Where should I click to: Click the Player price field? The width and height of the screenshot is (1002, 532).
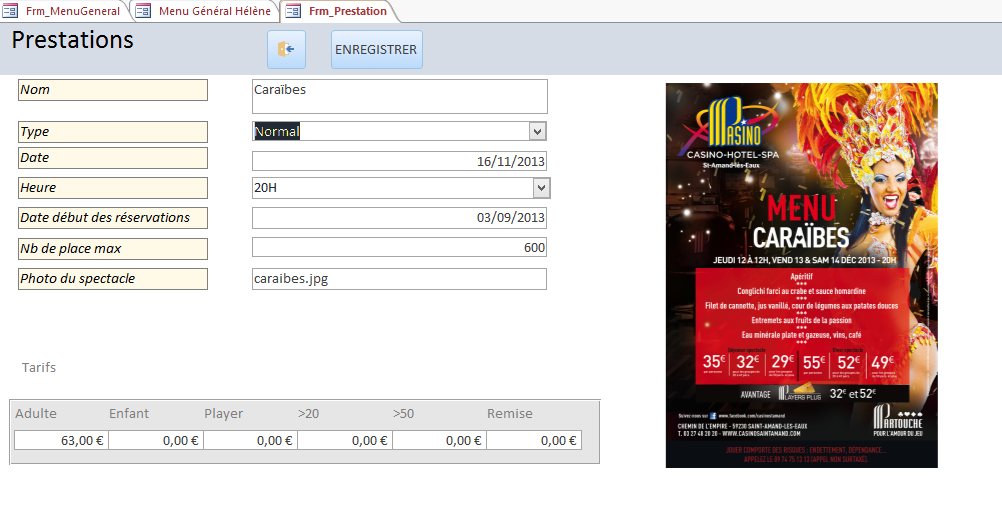pos(250,441)
